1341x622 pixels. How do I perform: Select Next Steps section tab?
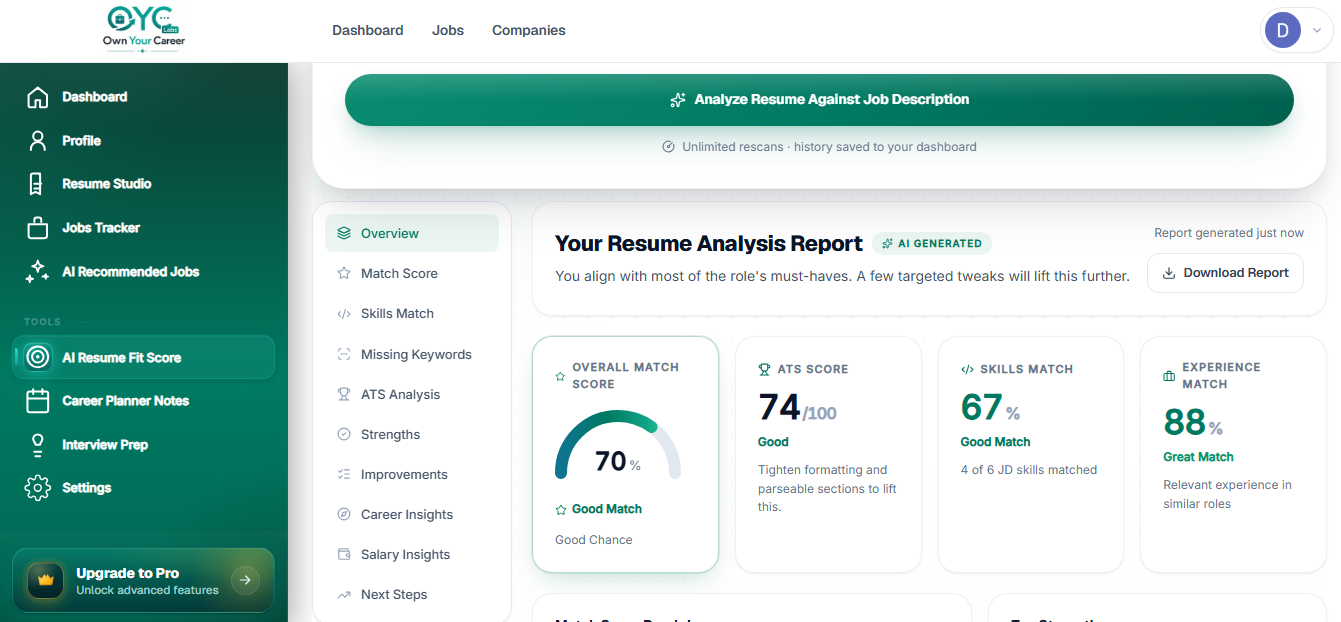click(412, 594)
